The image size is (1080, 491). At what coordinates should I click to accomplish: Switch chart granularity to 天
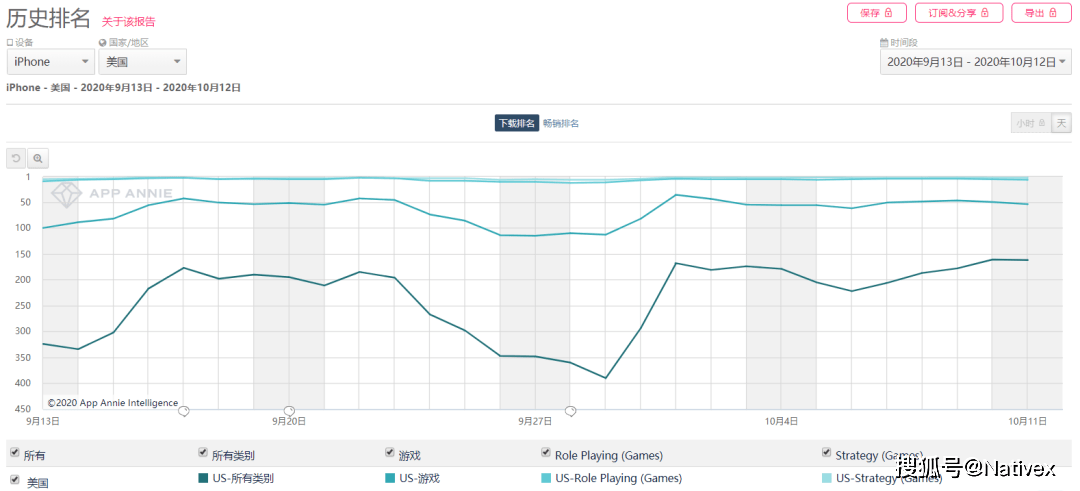click(1060, 123)
